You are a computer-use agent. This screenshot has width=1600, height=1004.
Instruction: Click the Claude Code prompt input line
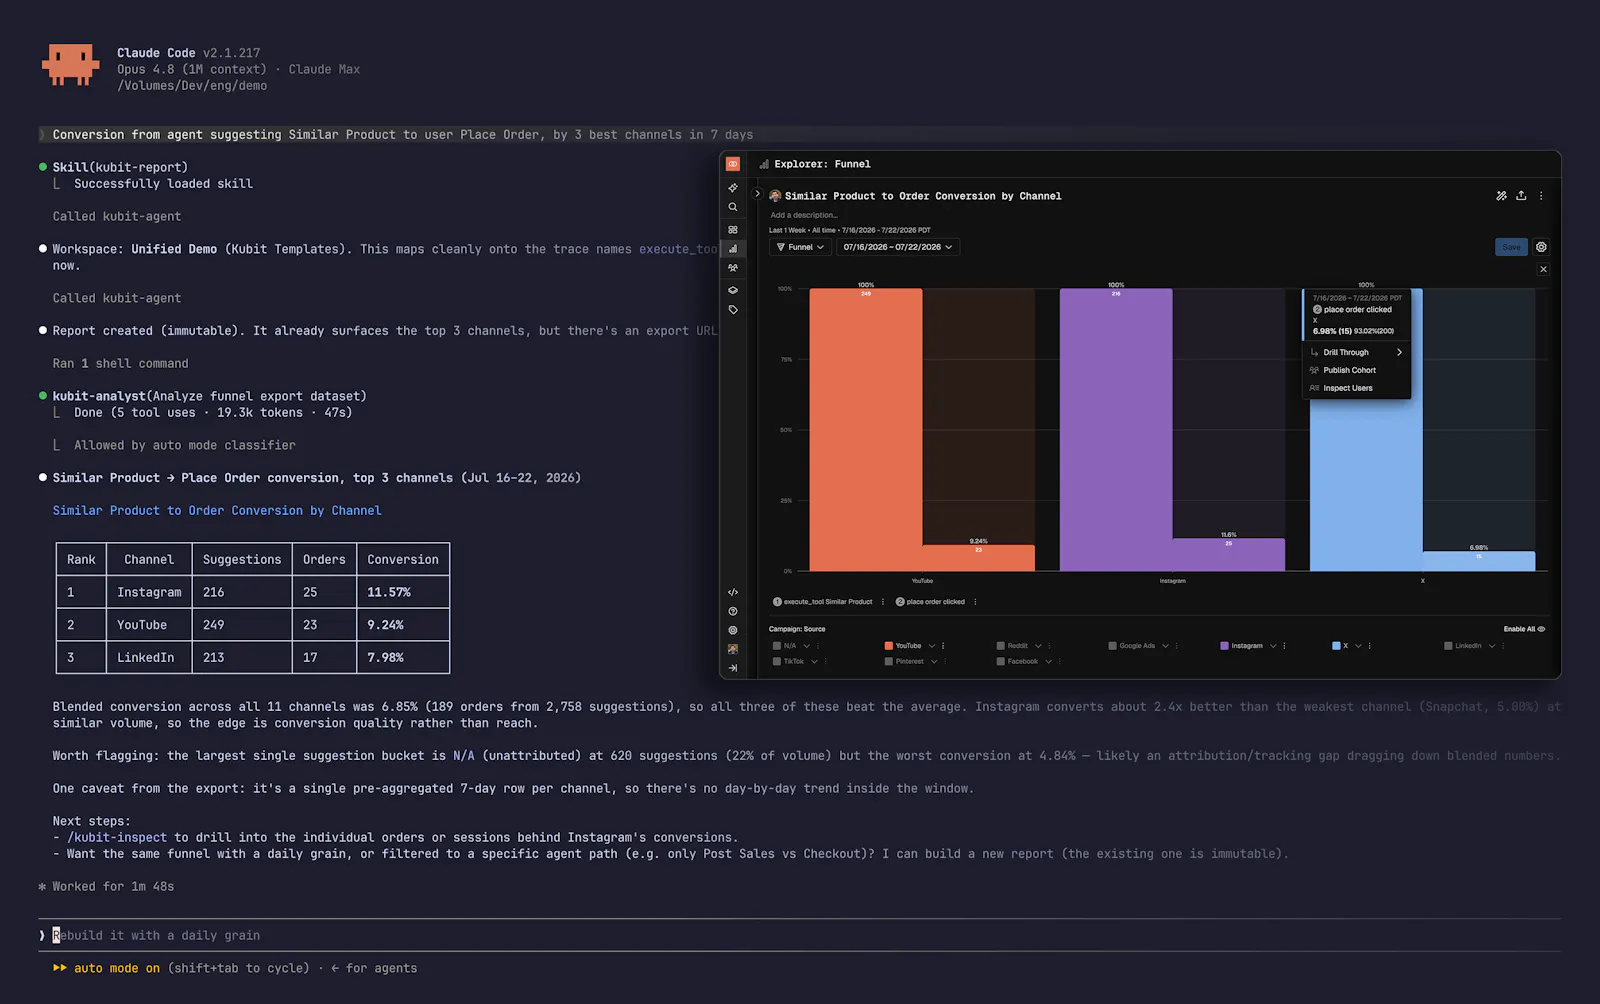(800, 935)
